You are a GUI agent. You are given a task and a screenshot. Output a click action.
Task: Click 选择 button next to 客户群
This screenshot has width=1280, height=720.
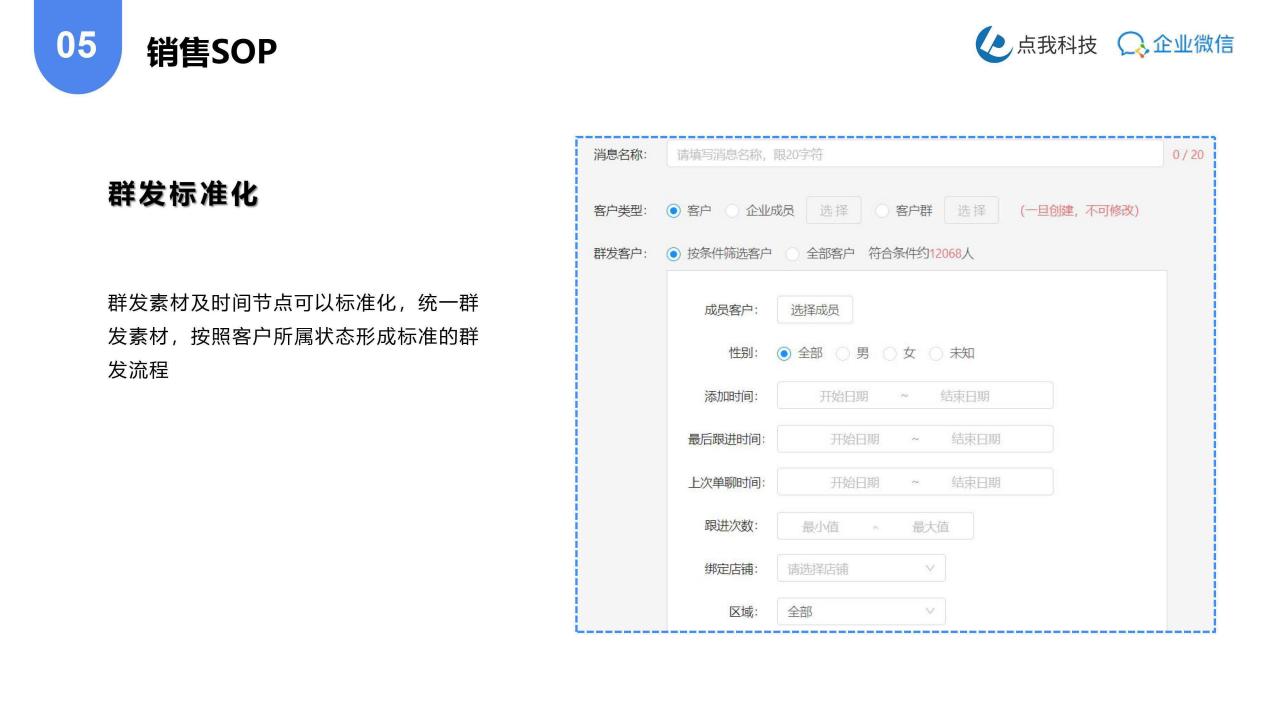pyautogui.click(x=971, y=211)
